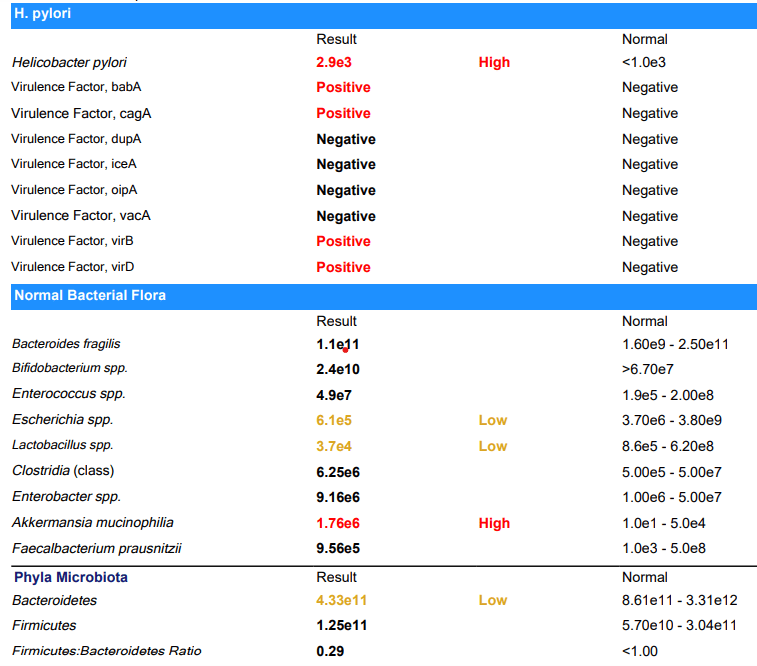Select Bacteroidetes result 4.33e11
Viewport: 757px width, 666px height.
pyautogui.click(x=341, y=601)
